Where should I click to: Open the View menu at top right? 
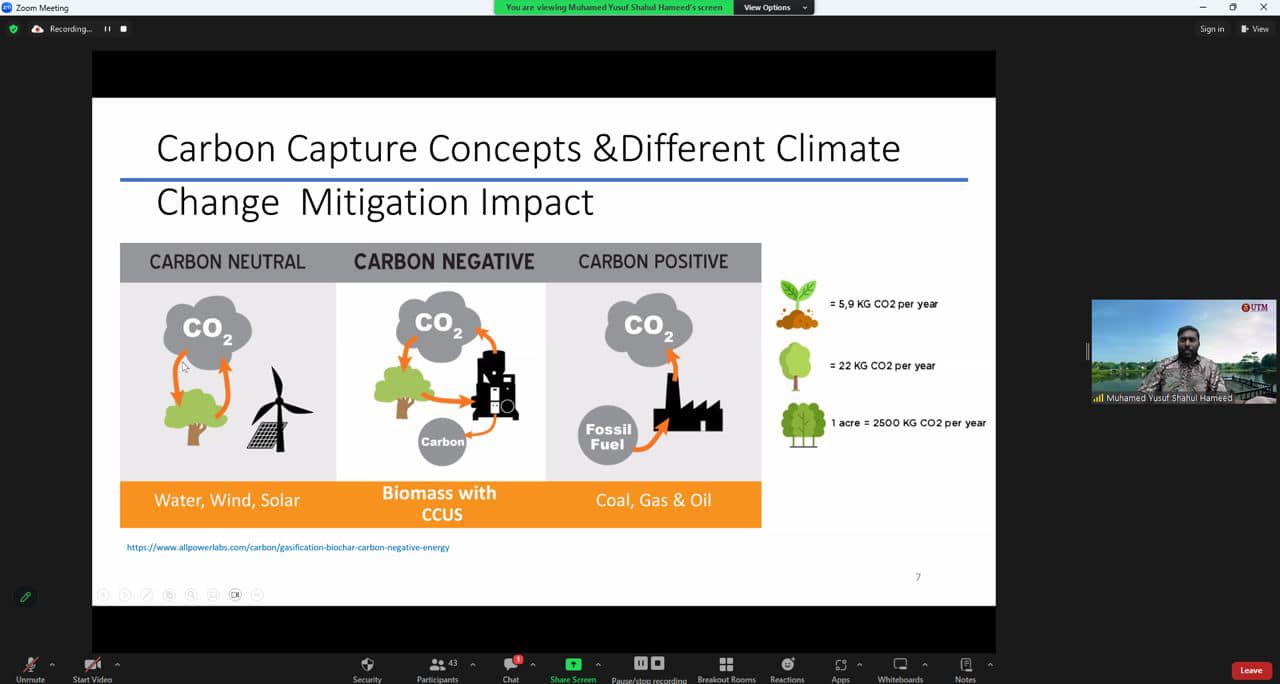click(1255, 29)
